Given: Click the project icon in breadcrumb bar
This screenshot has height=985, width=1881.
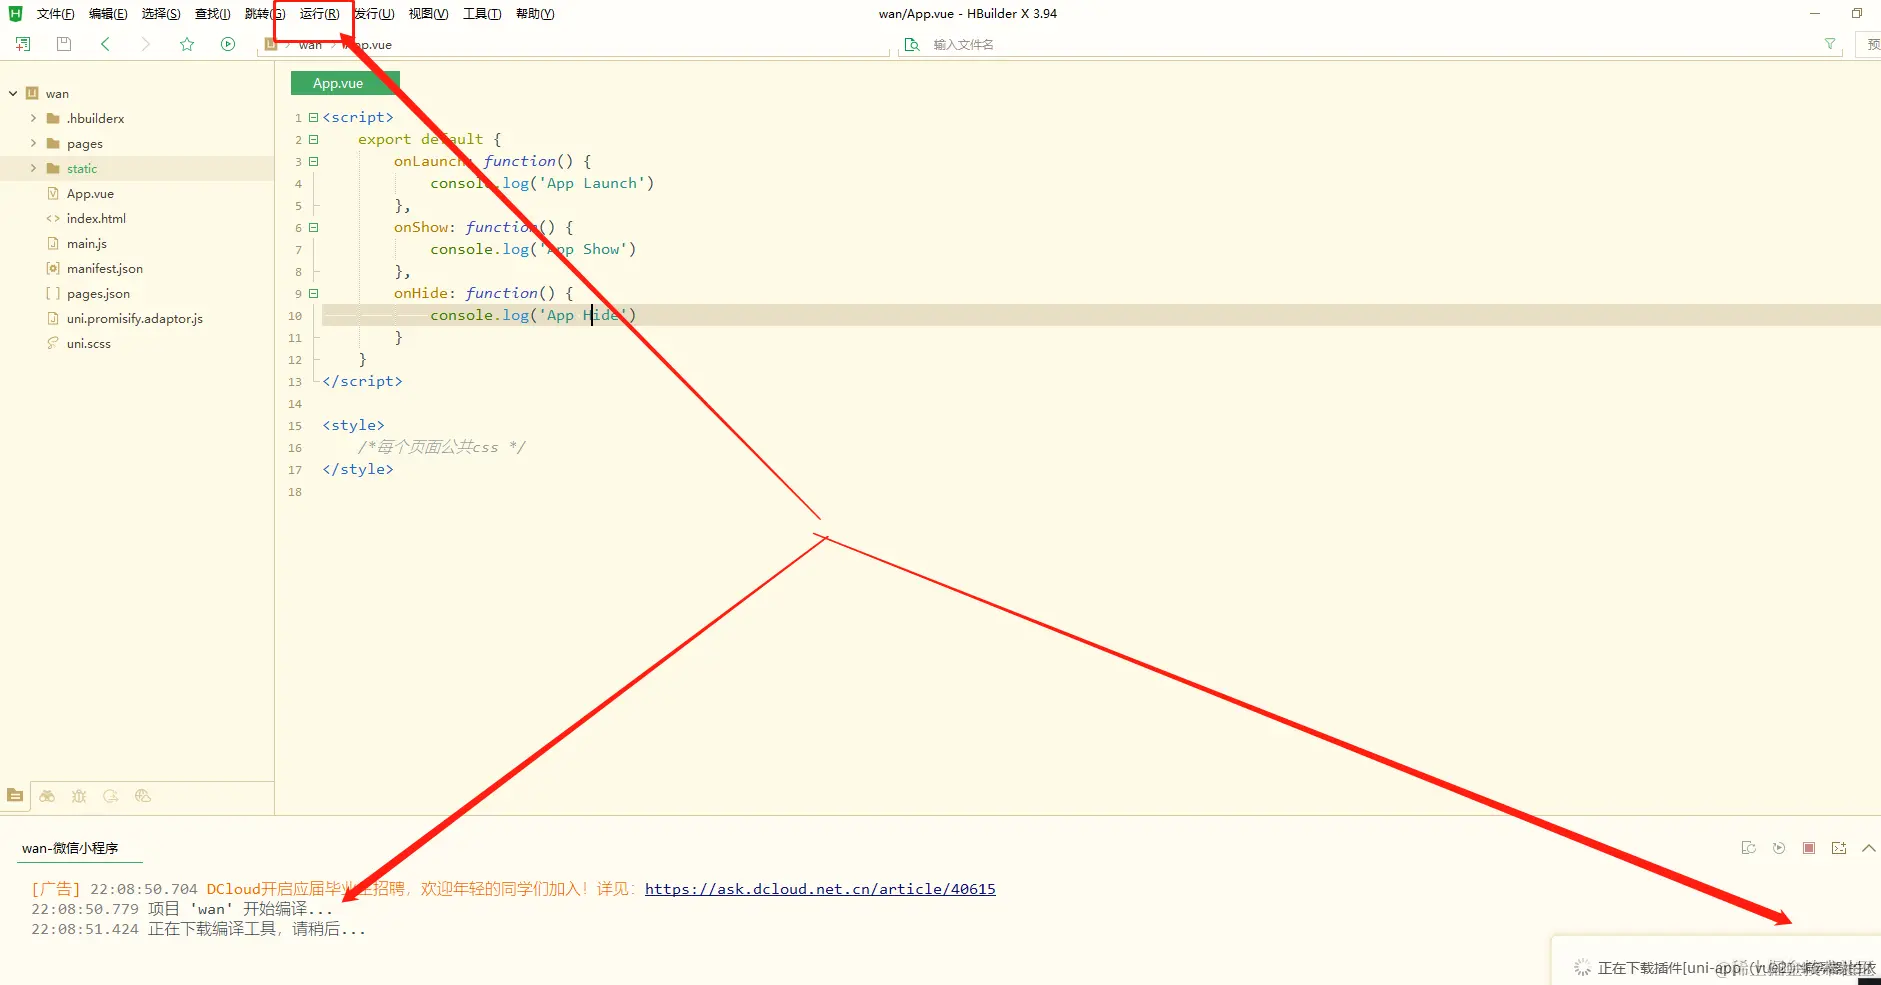Looking at the screenshot, I should click(271, 44).
